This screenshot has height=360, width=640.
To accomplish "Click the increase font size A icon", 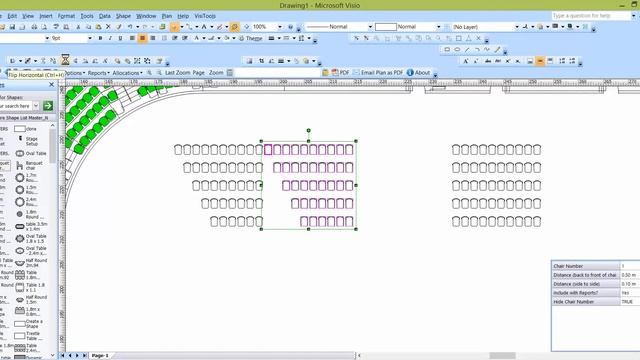I will click(x=466, y=61).
